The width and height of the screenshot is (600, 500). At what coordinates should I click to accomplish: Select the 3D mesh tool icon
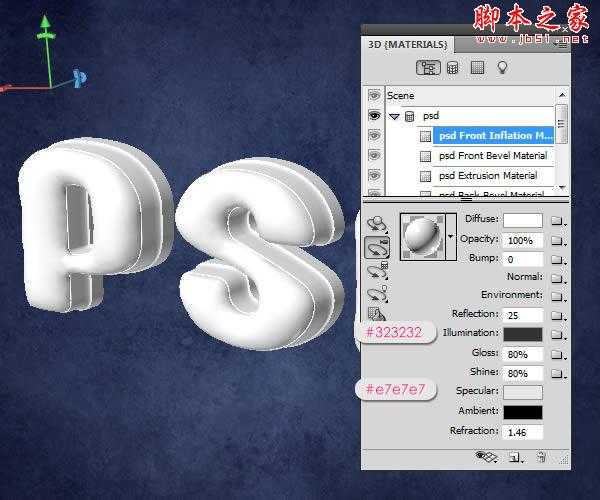click(x=377, y=271)
